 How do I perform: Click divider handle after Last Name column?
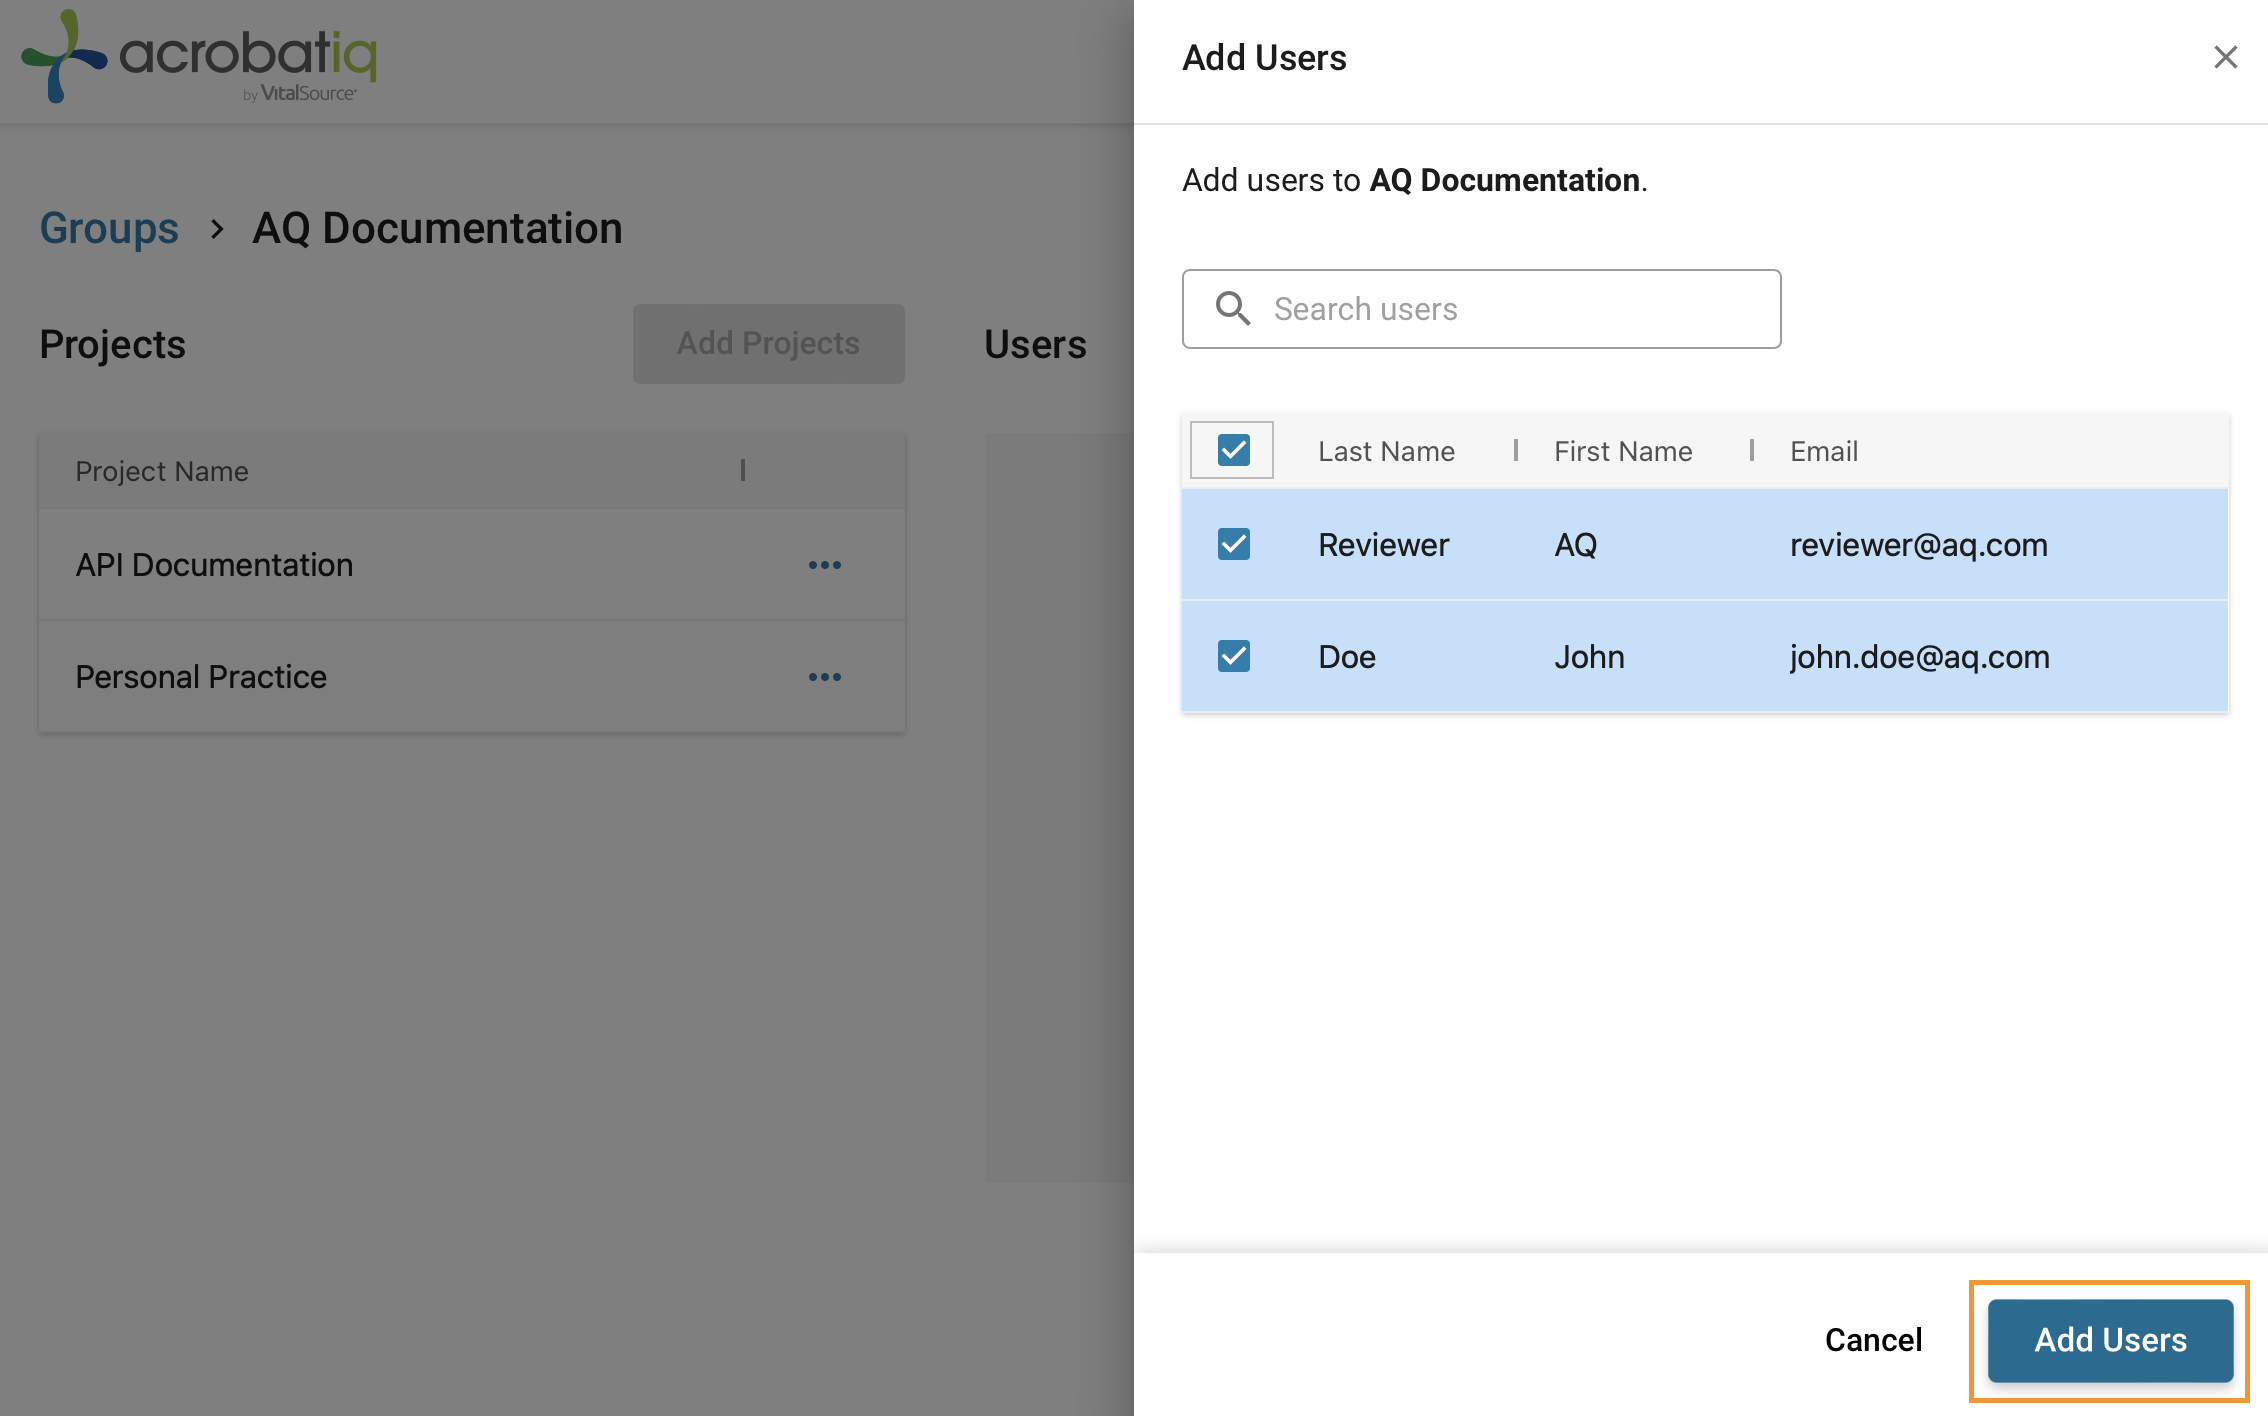(1516, 450)
